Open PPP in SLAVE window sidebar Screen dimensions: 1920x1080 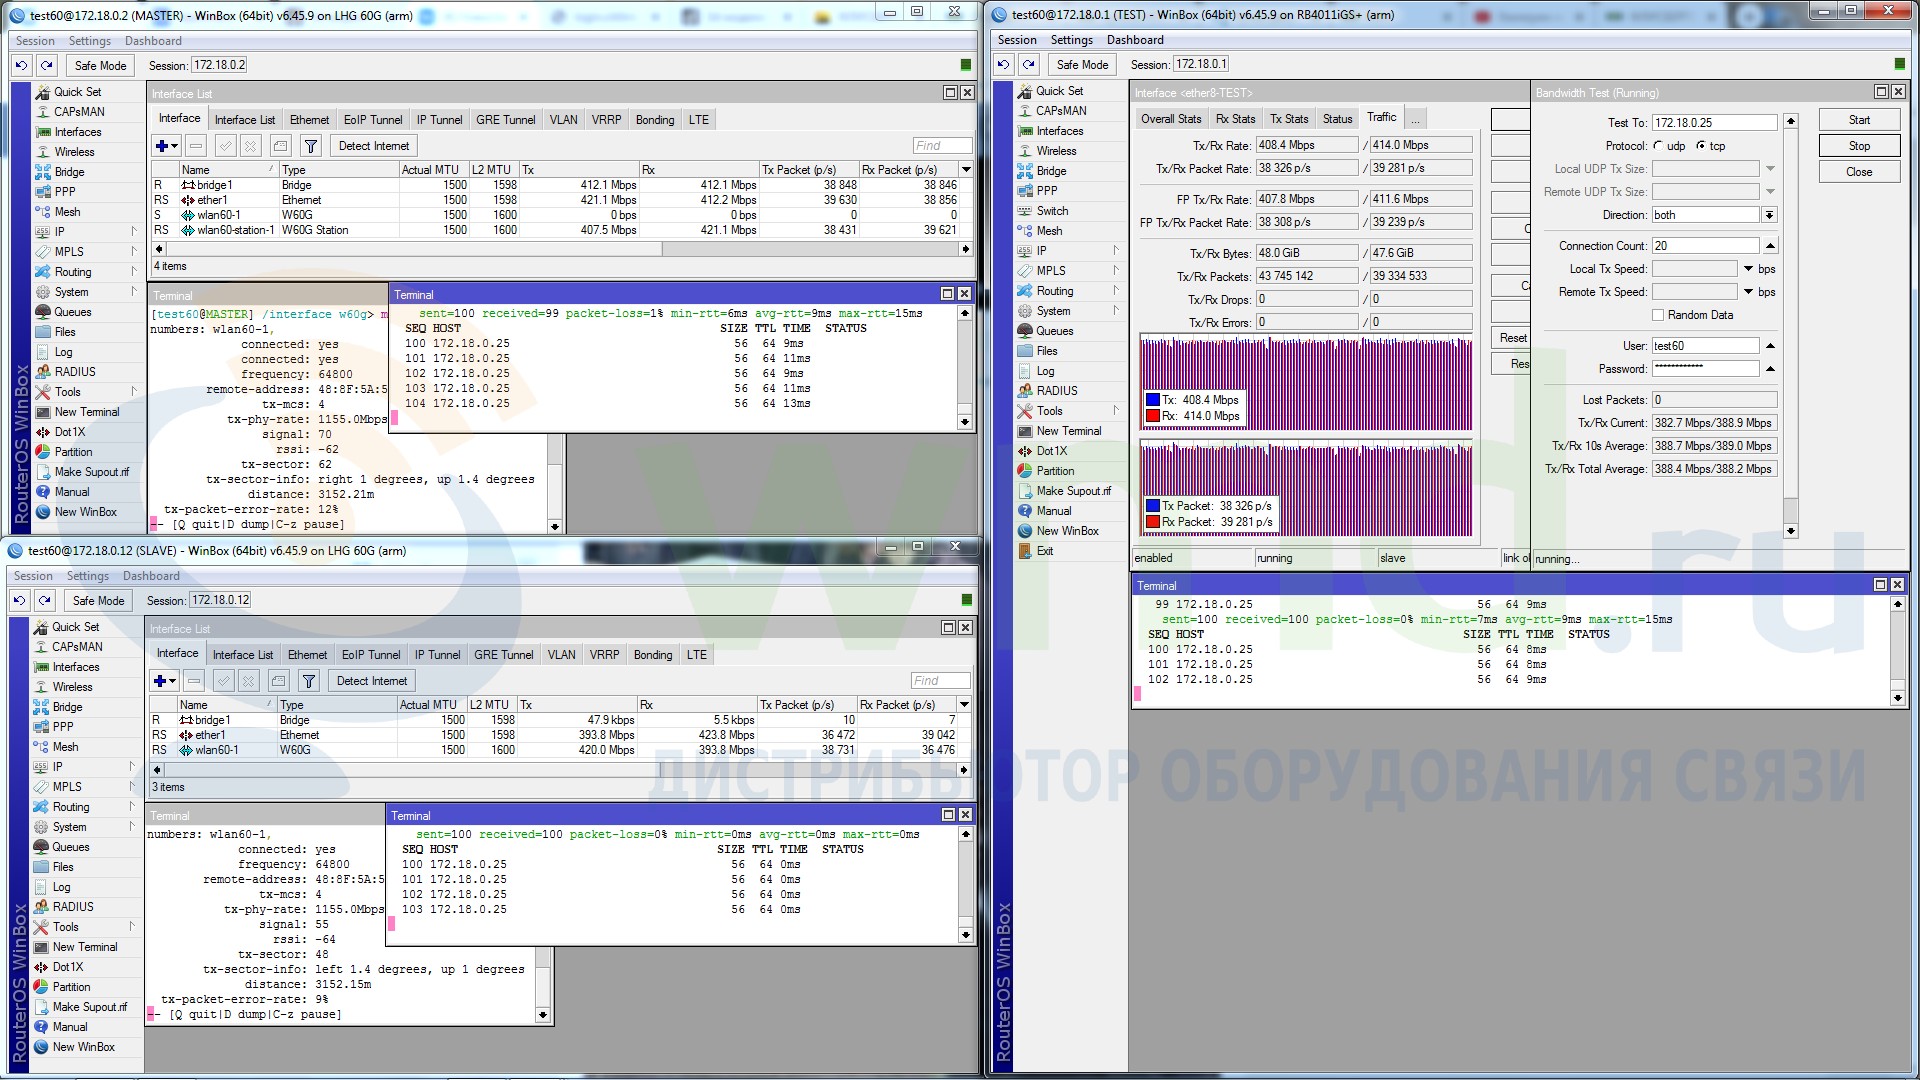(x=62, y=727)
